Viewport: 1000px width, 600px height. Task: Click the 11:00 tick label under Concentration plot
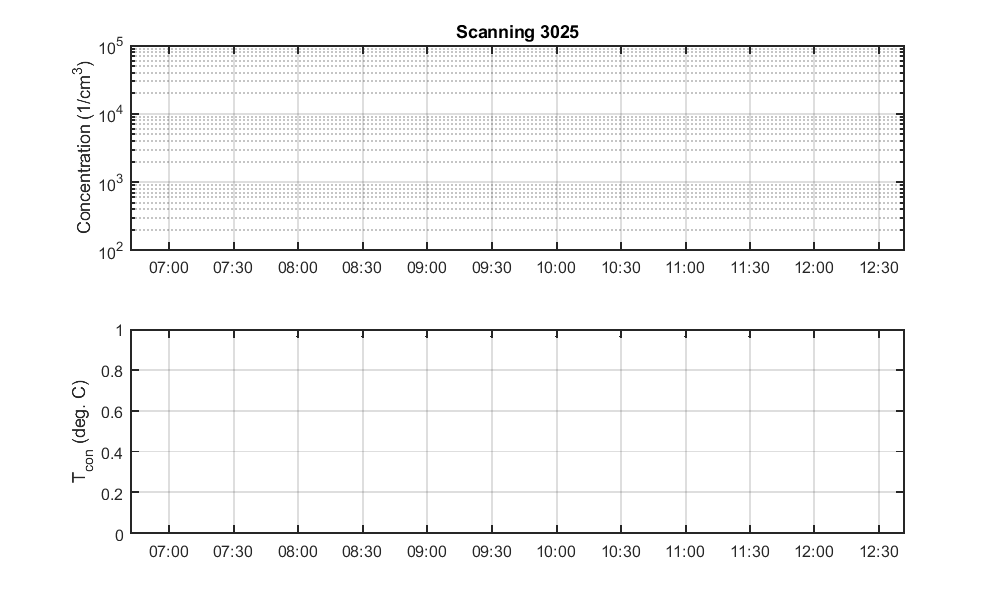pos(686,268)
